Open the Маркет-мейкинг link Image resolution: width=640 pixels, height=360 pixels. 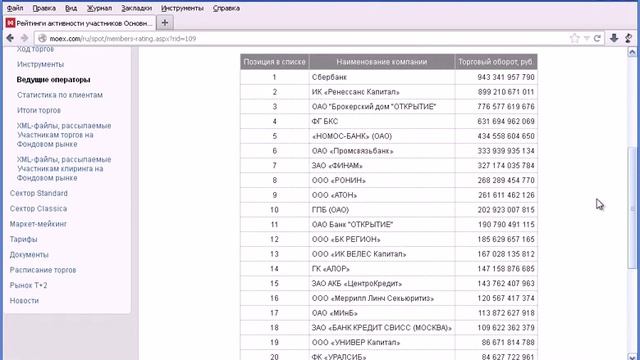point(38,224)
